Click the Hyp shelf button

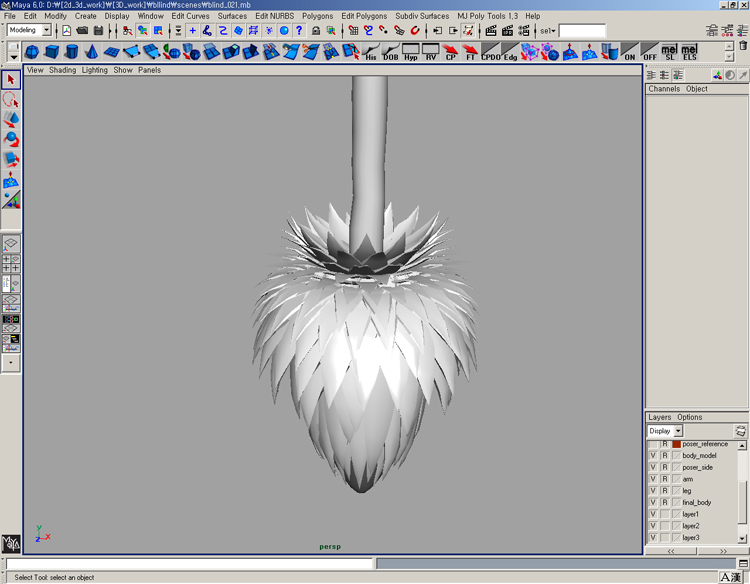click(x=410, y=52)
